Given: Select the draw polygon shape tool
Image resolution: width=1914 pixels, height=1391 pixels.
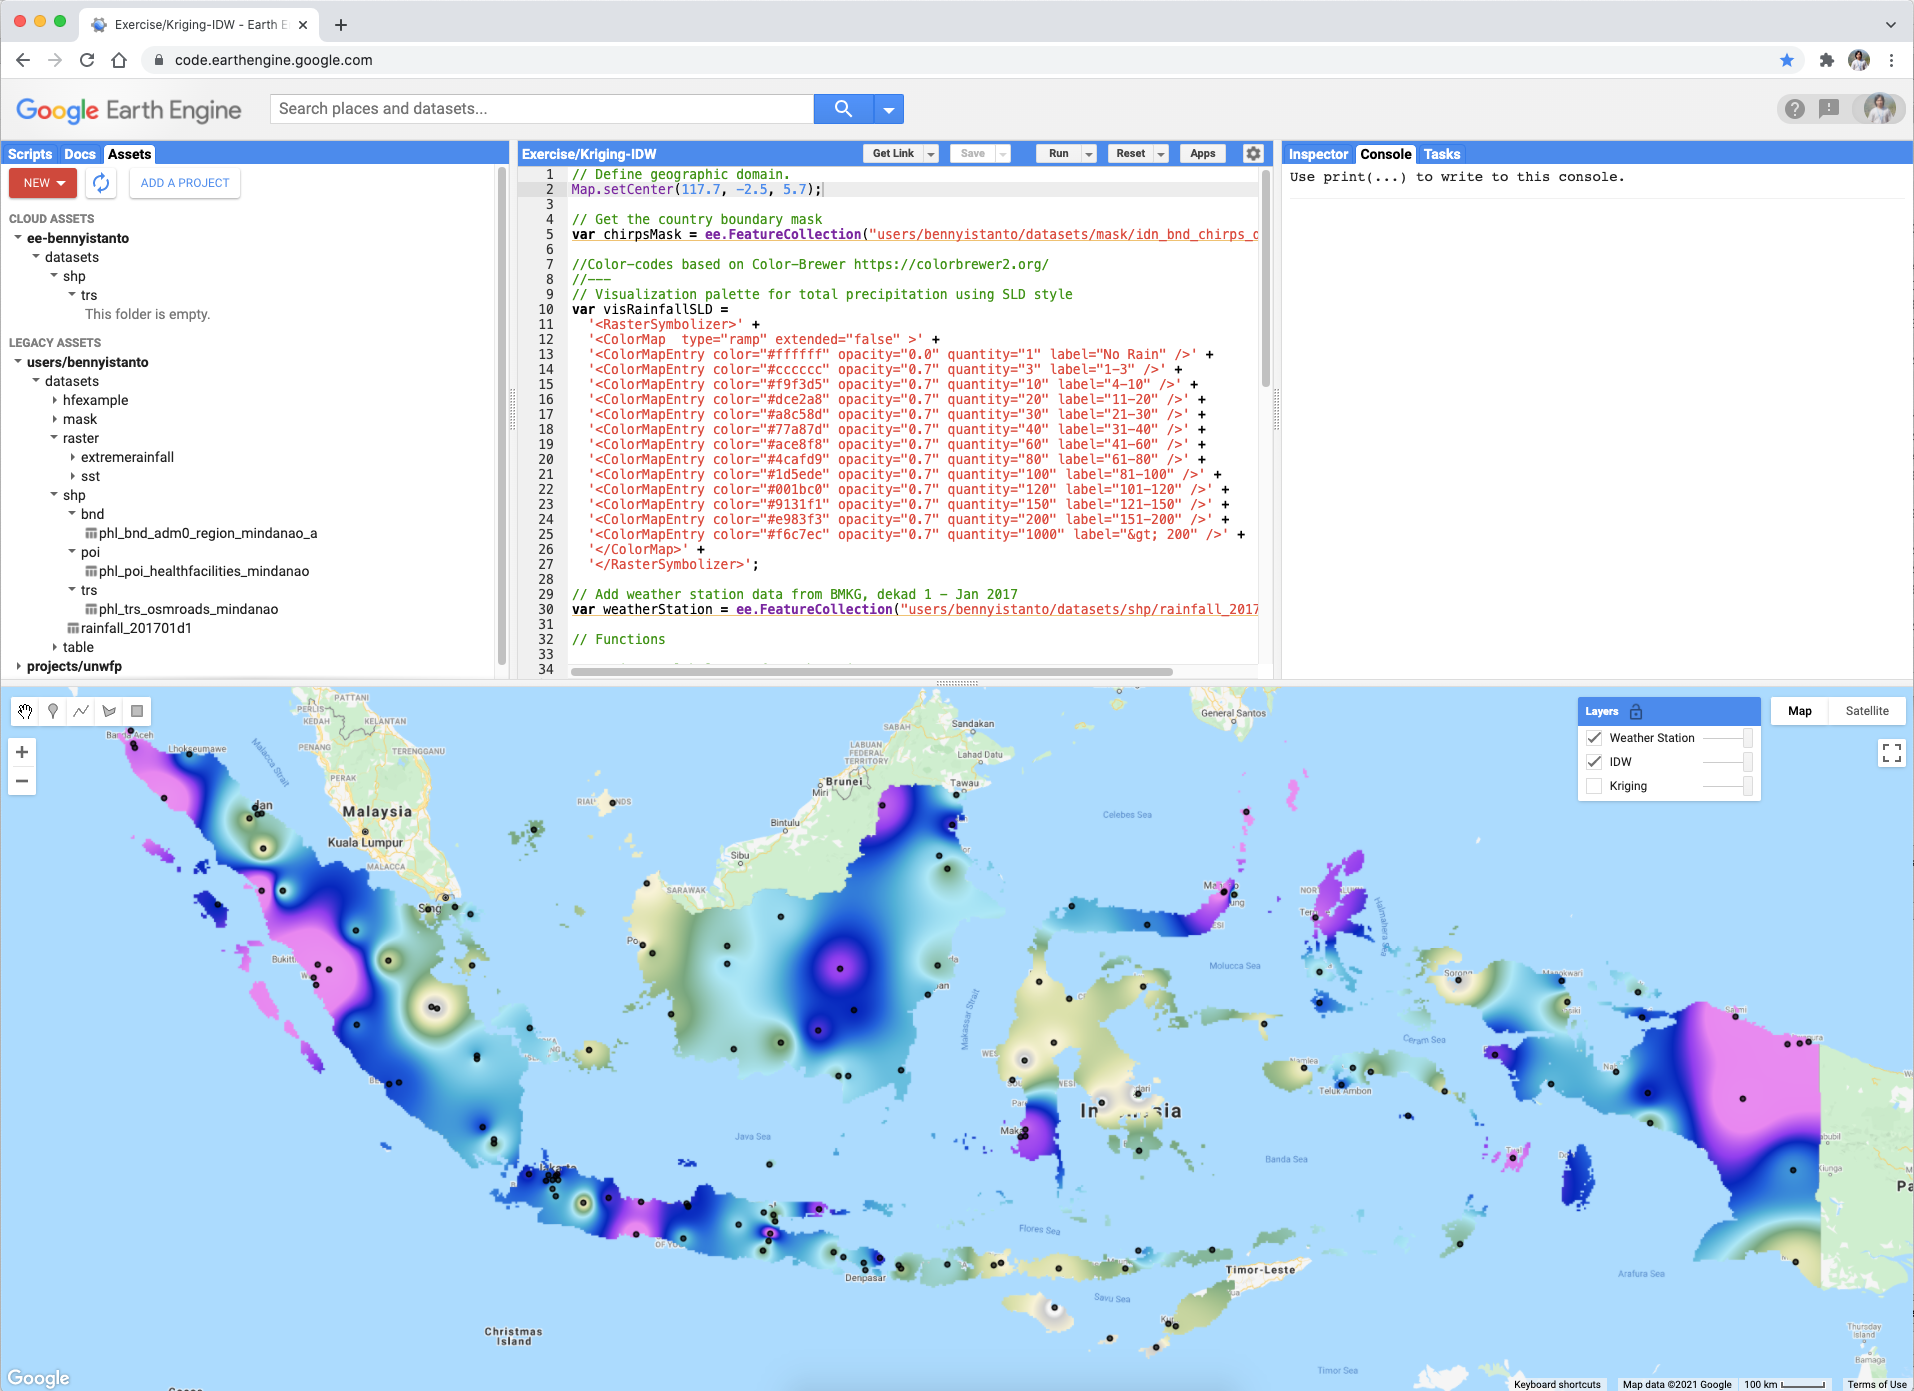Looking at the screenshot, I should pos(109,711).
